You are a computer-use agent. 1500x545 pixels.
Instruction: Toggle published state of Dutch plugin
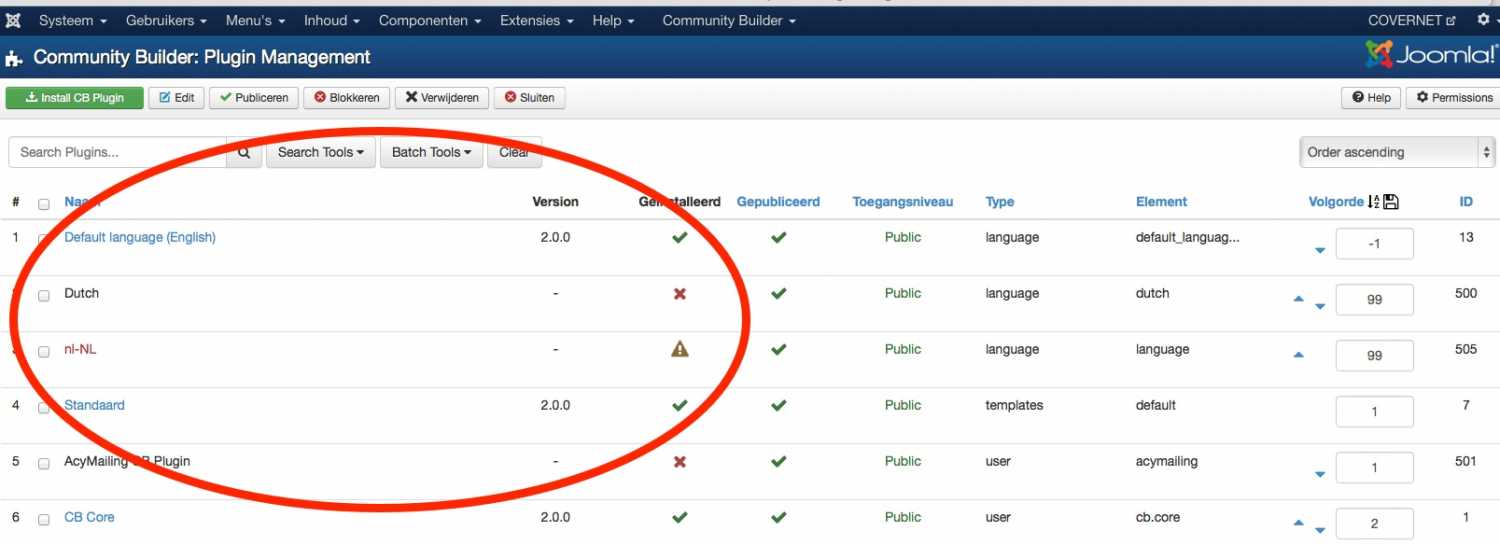coord(779,294)
